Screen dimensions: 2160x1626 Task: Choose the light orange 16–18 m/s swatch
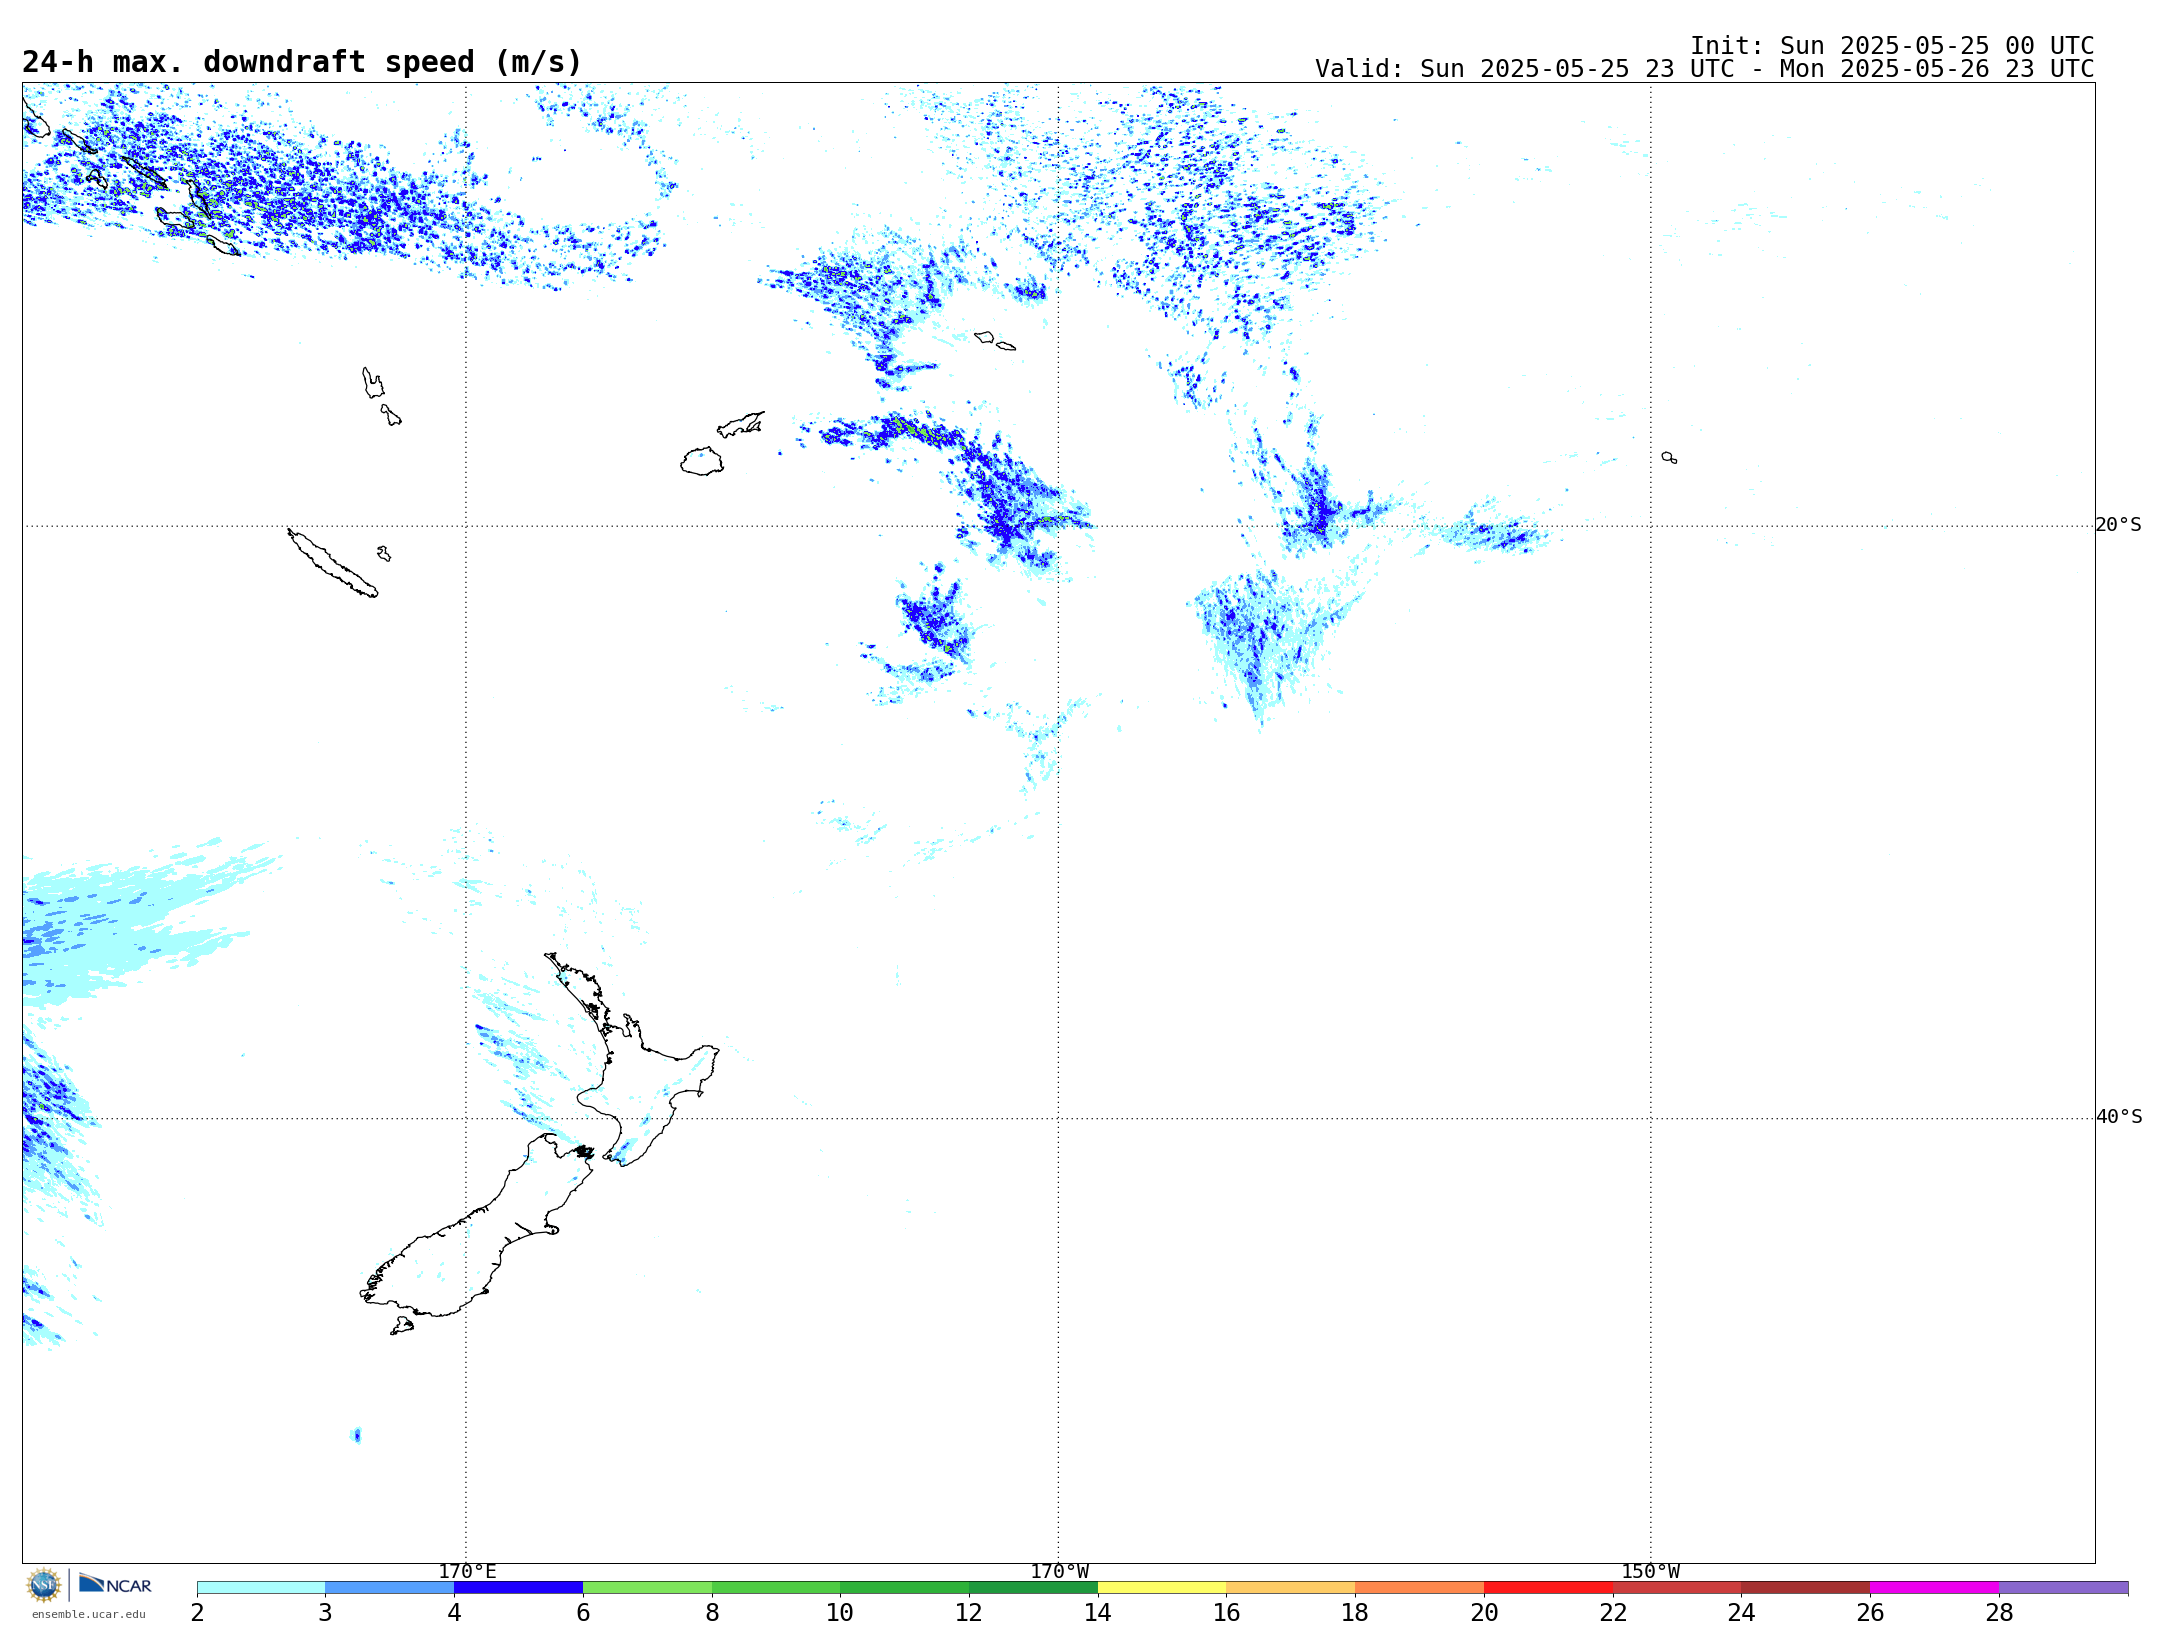pyautogui.click(x=1291, y=1588)
